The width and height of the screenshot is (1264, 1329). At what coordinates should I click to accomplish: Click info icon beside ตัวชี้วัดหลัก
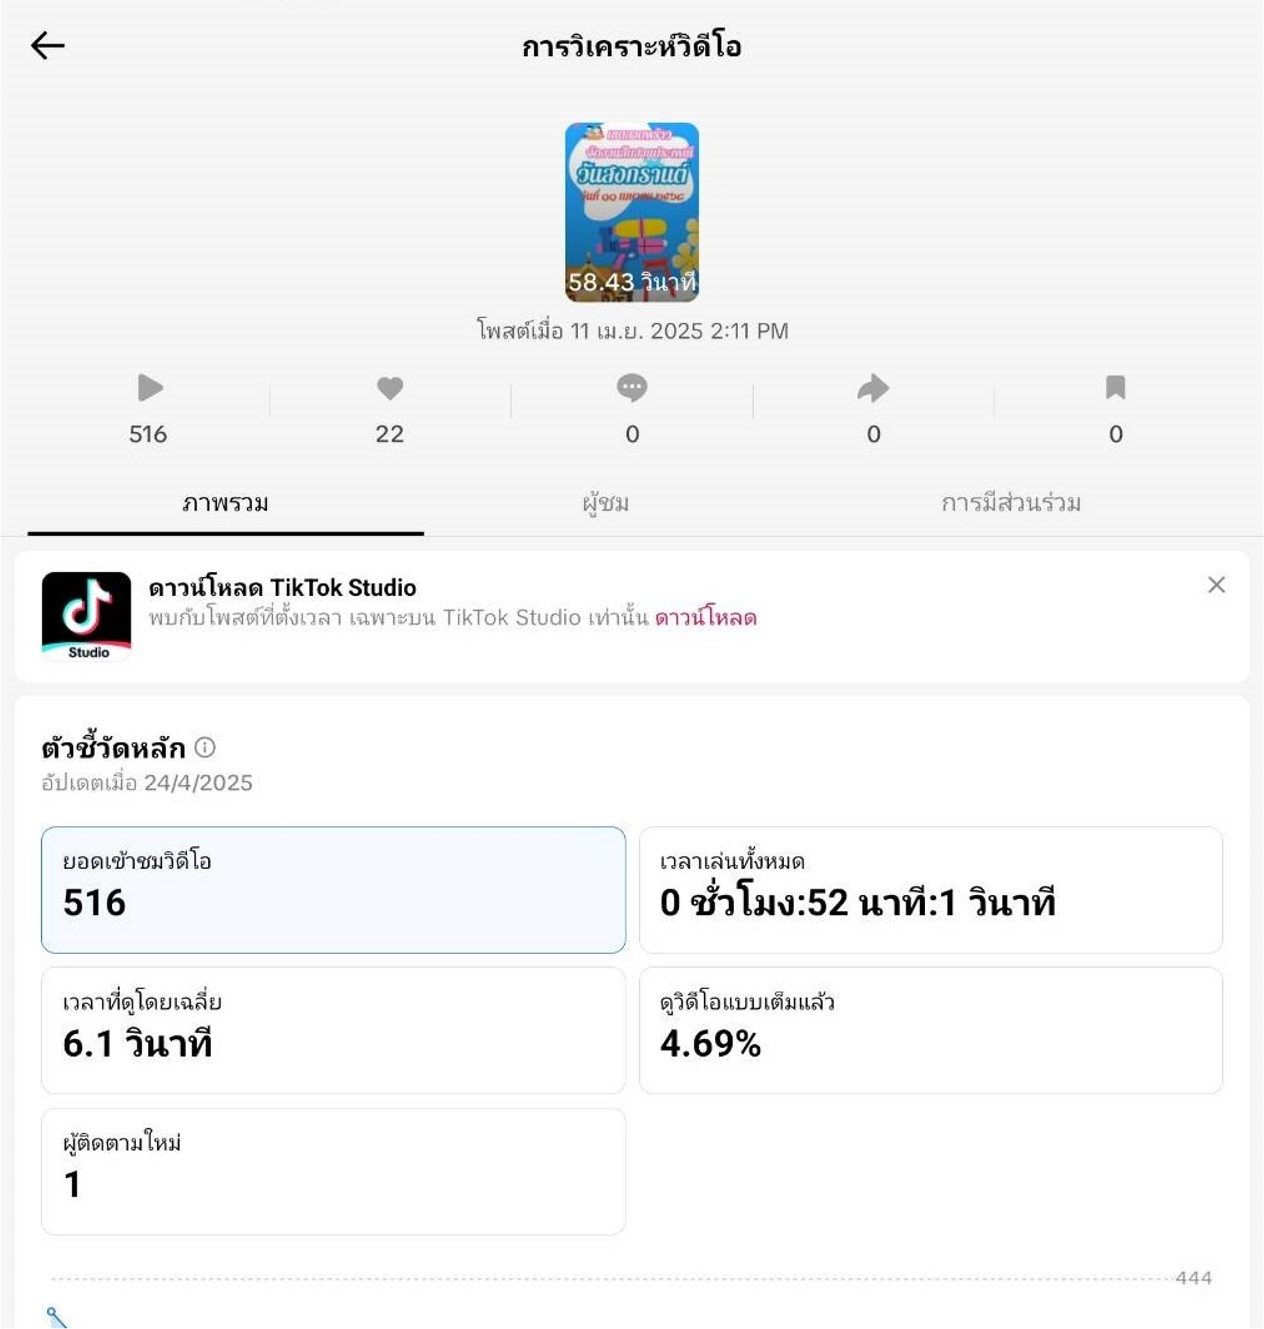click(x=205, y=747)
